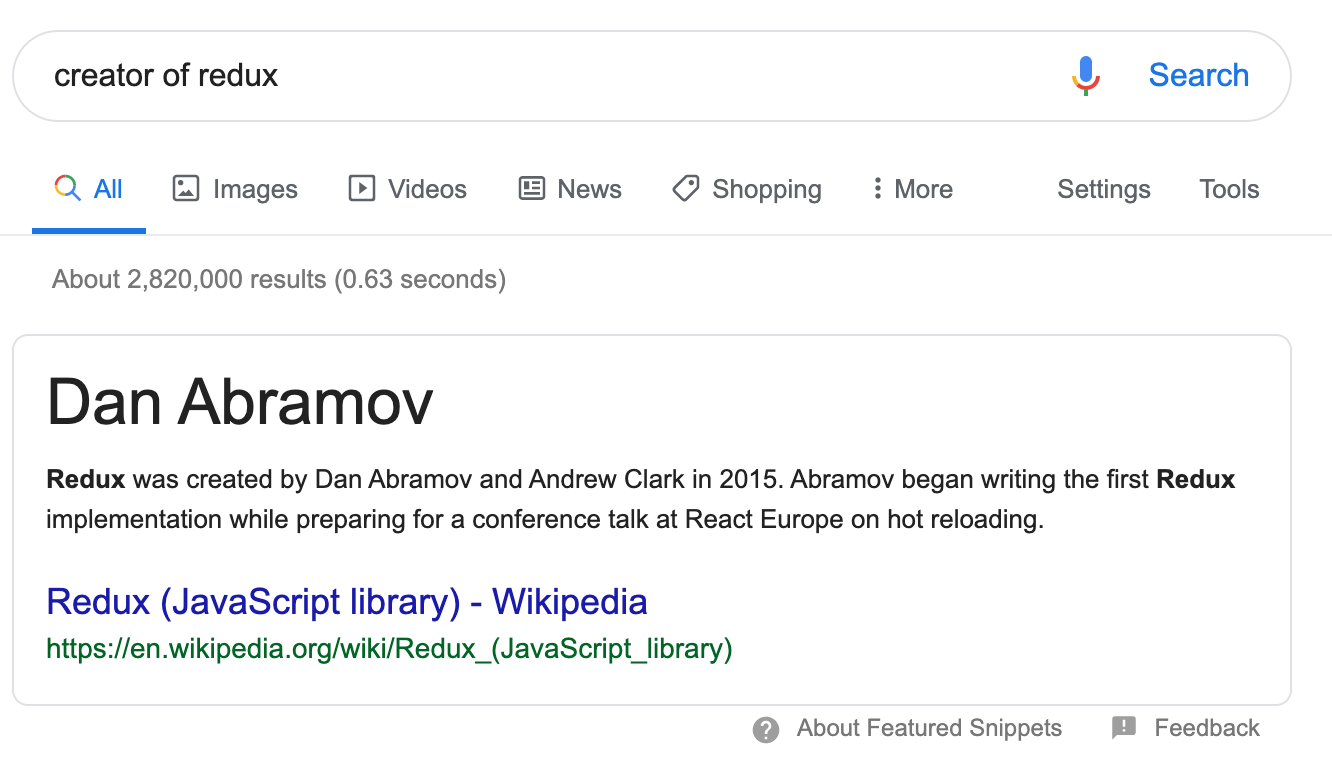Open the Shopping tab
The image size is (1332, 778).
(x=747, y=189)
